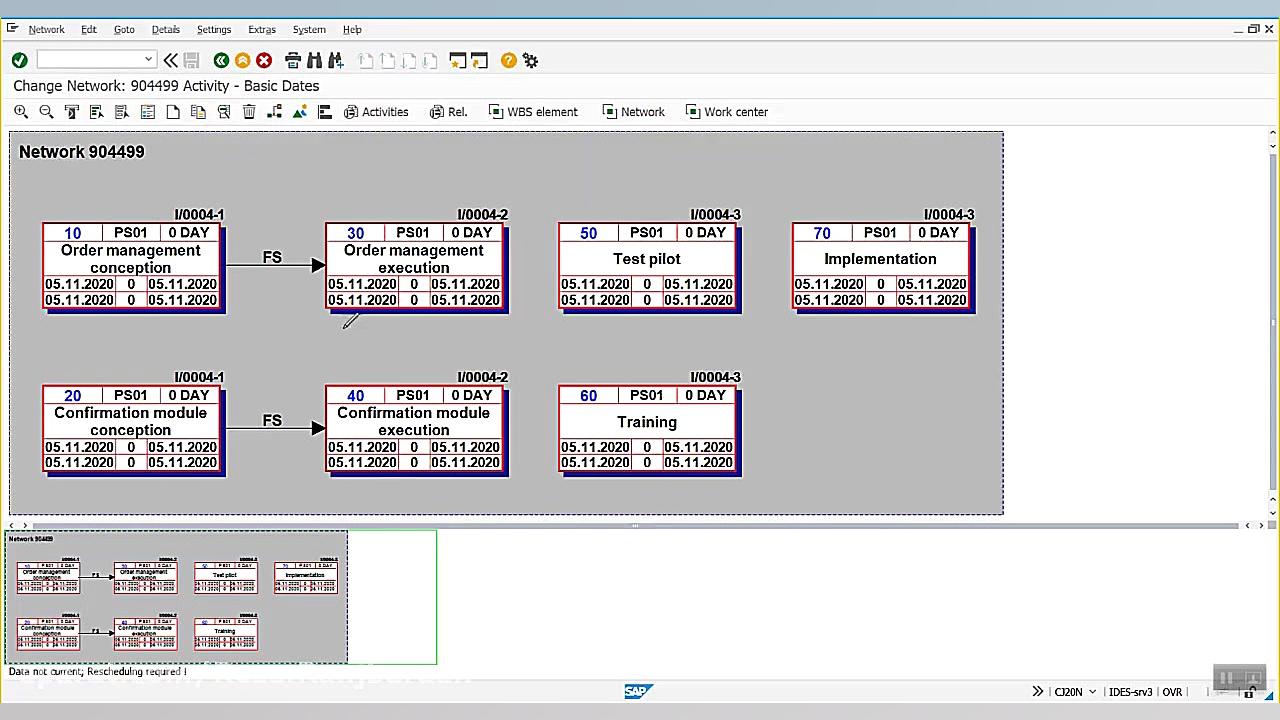Click the Network toolbar button

[x=633, y=112]
